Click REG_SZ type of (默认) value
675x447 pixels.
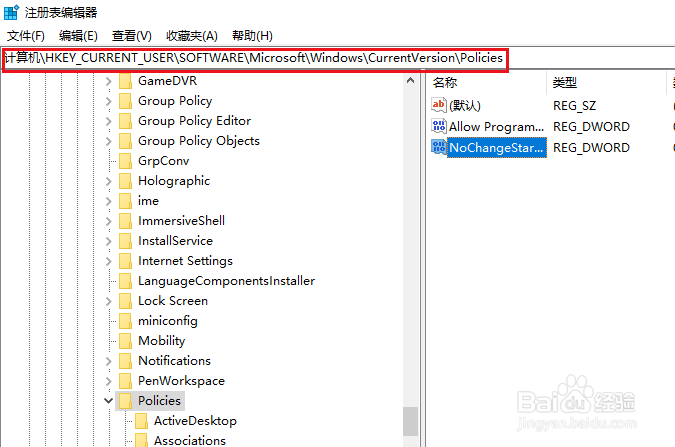pyautogui.click(x=575, y=106)
